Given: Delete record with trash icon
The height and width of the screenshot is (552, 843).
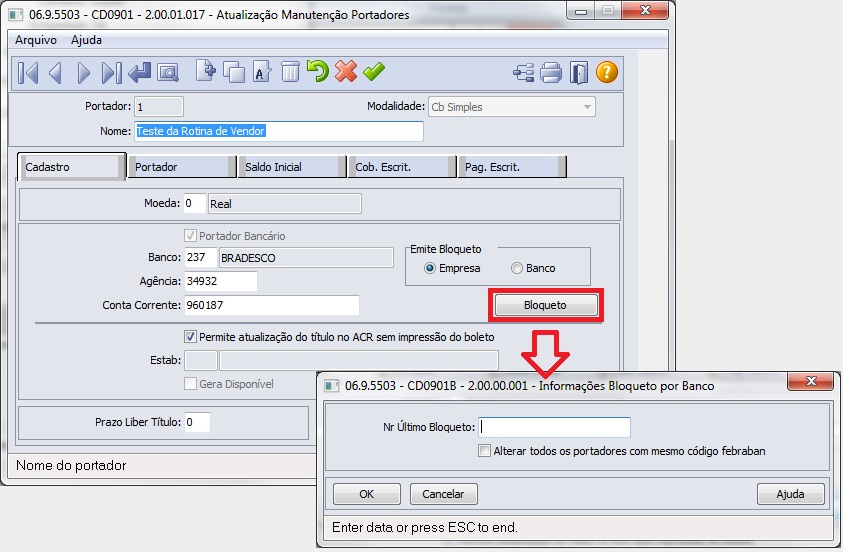Looking at the screenshot, I should pos(290,72).
